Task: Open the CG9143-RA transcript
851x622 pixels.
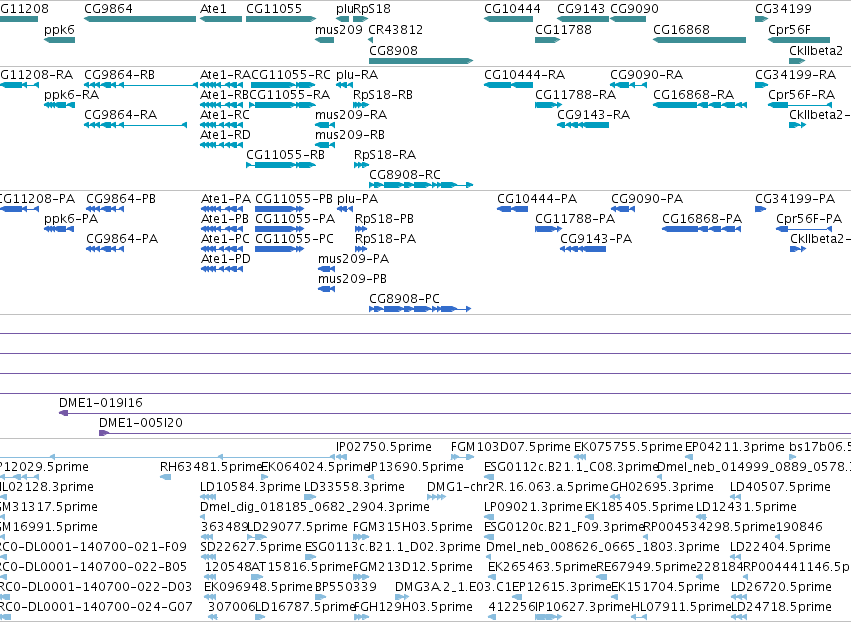Action: [583, 125]
